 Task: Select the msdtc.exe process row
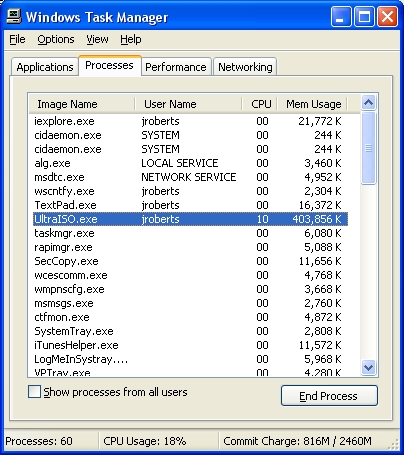(190, 177)
